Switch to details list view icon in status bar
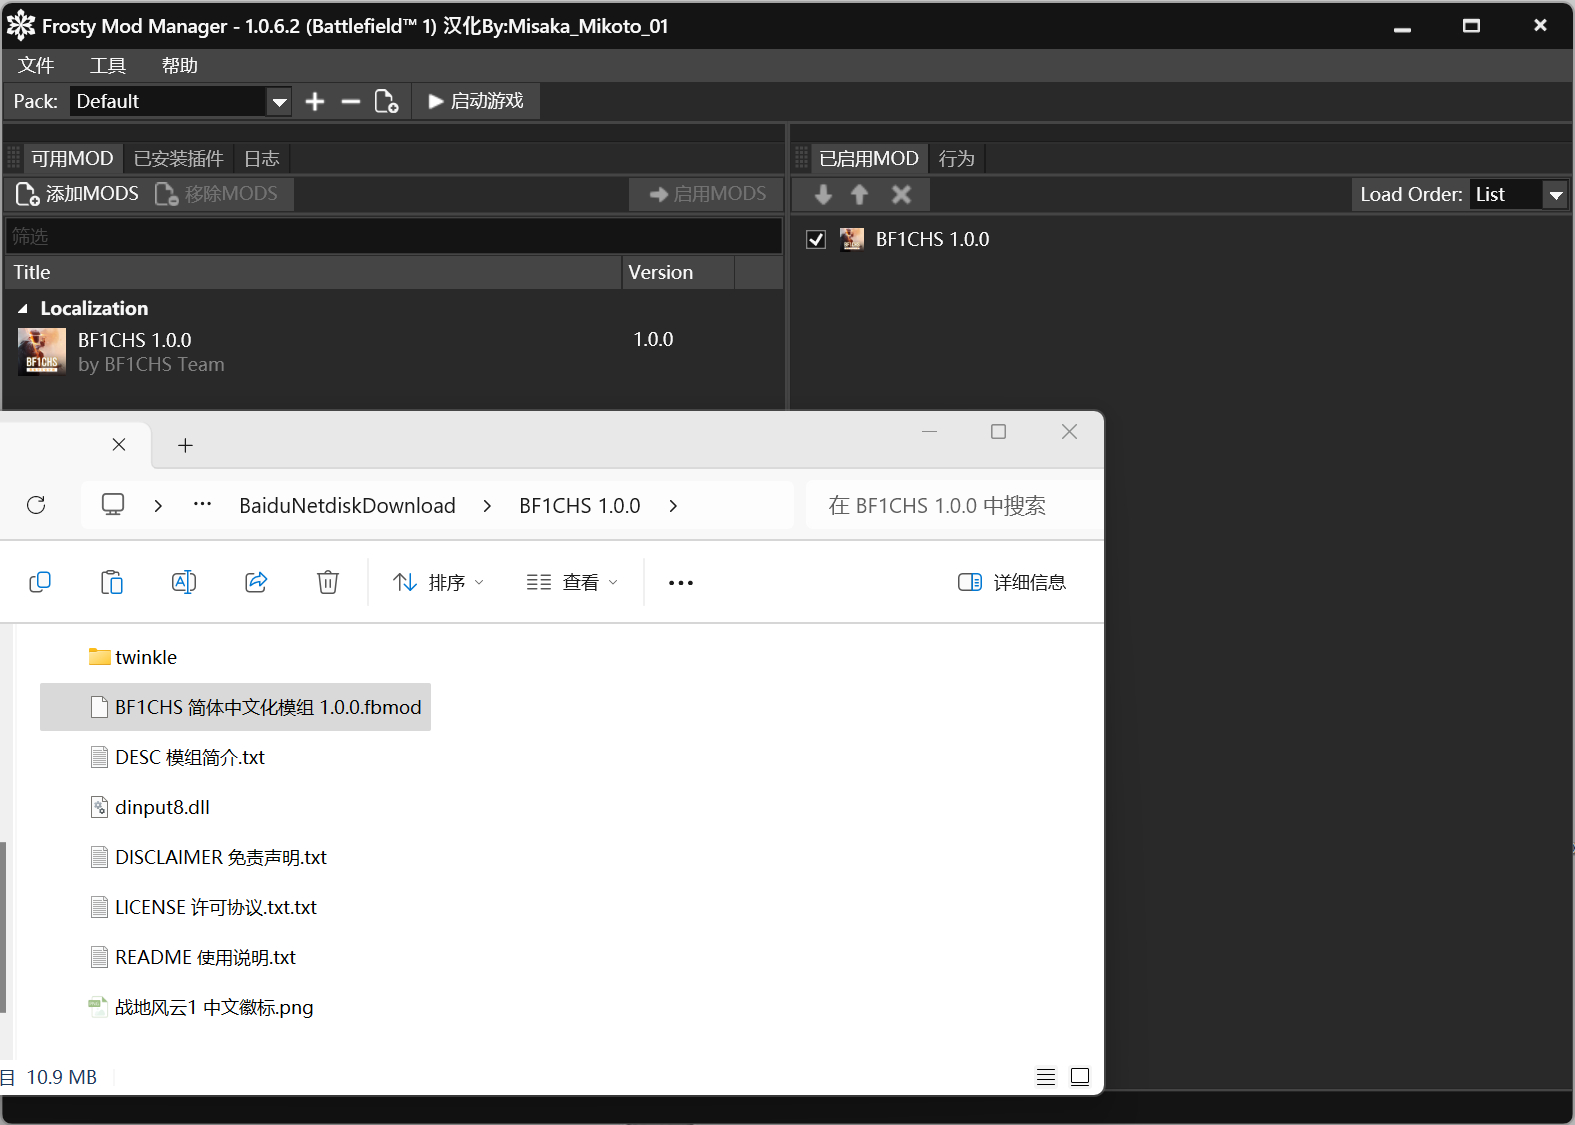Screen dimensions: 1575x1125 [x=1046, y=1077]
